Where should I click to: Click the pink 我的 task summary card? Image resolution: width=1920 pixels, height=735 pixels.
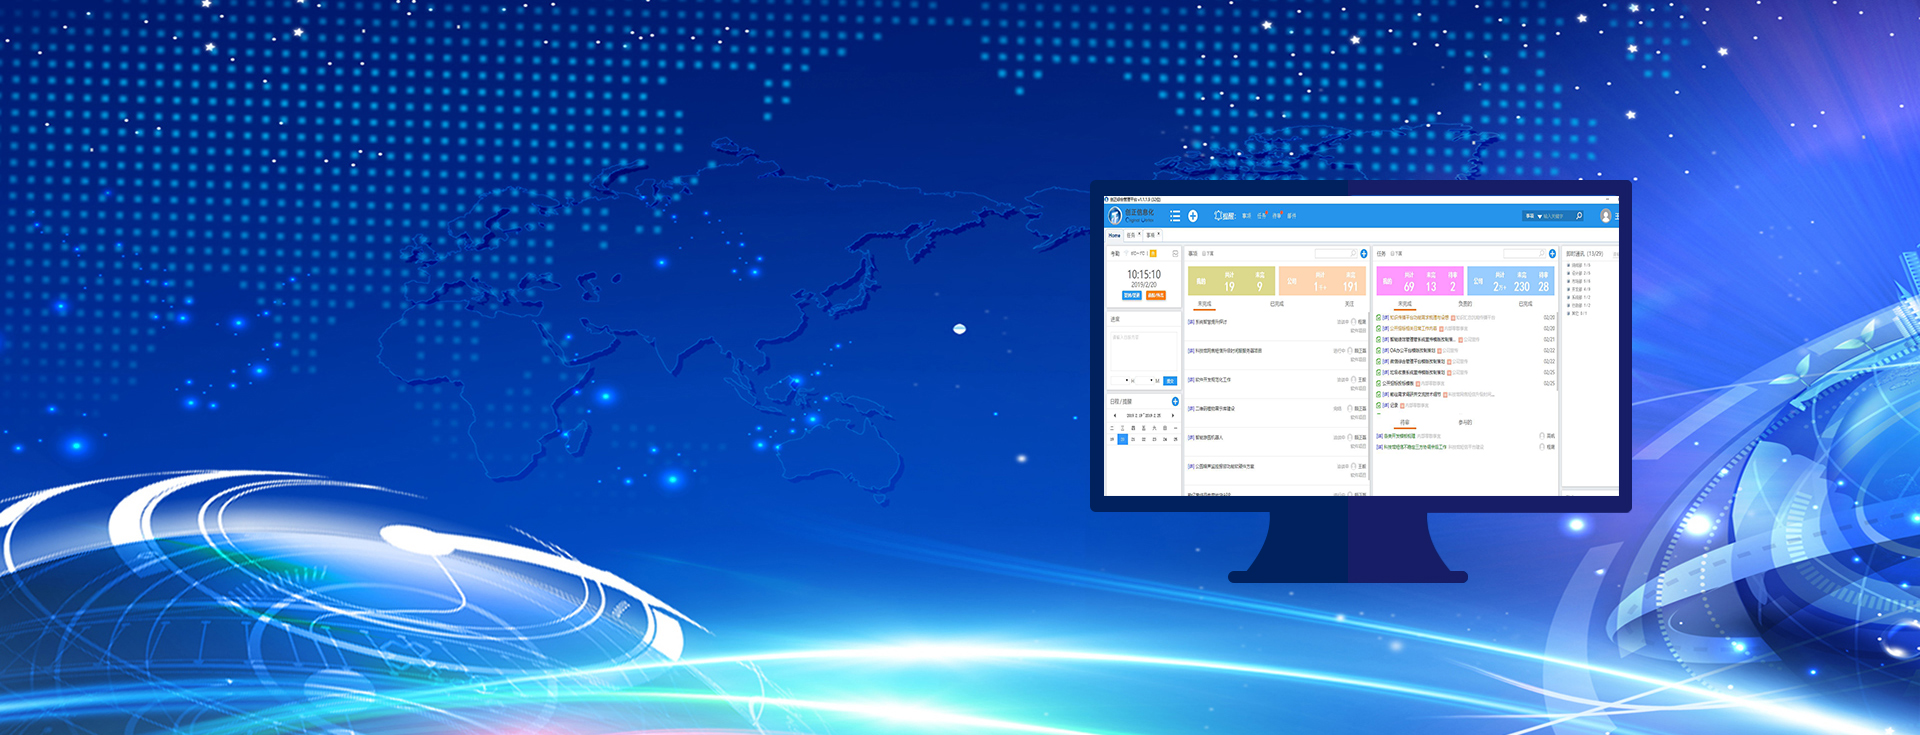[x=1420, y=281]
